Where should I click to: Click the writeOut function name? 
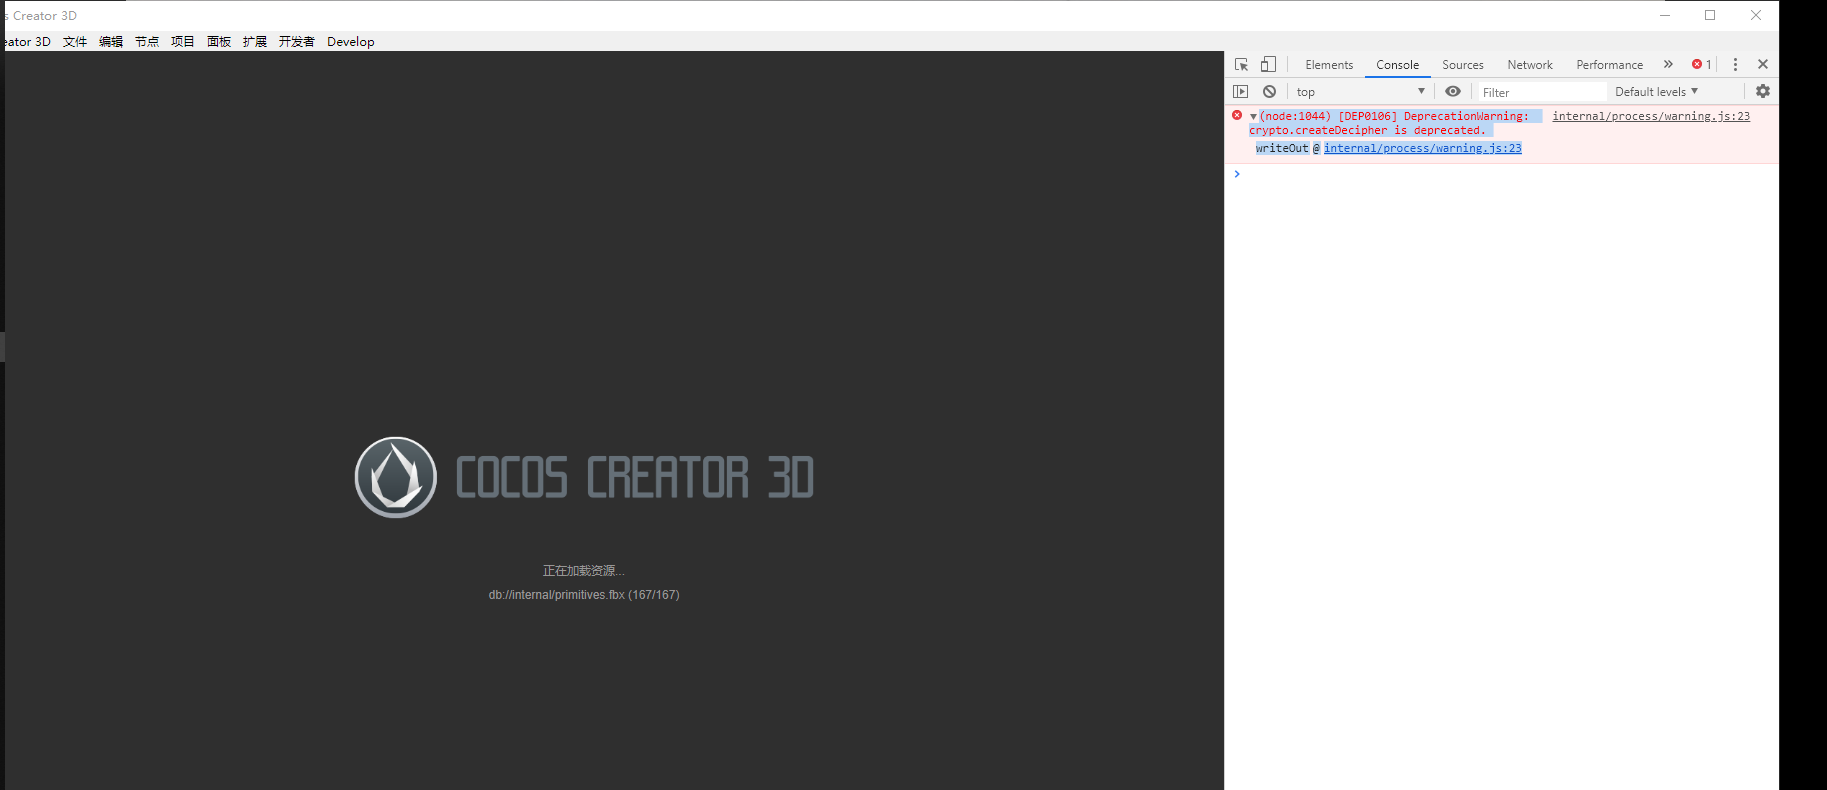pos(1282,148)
